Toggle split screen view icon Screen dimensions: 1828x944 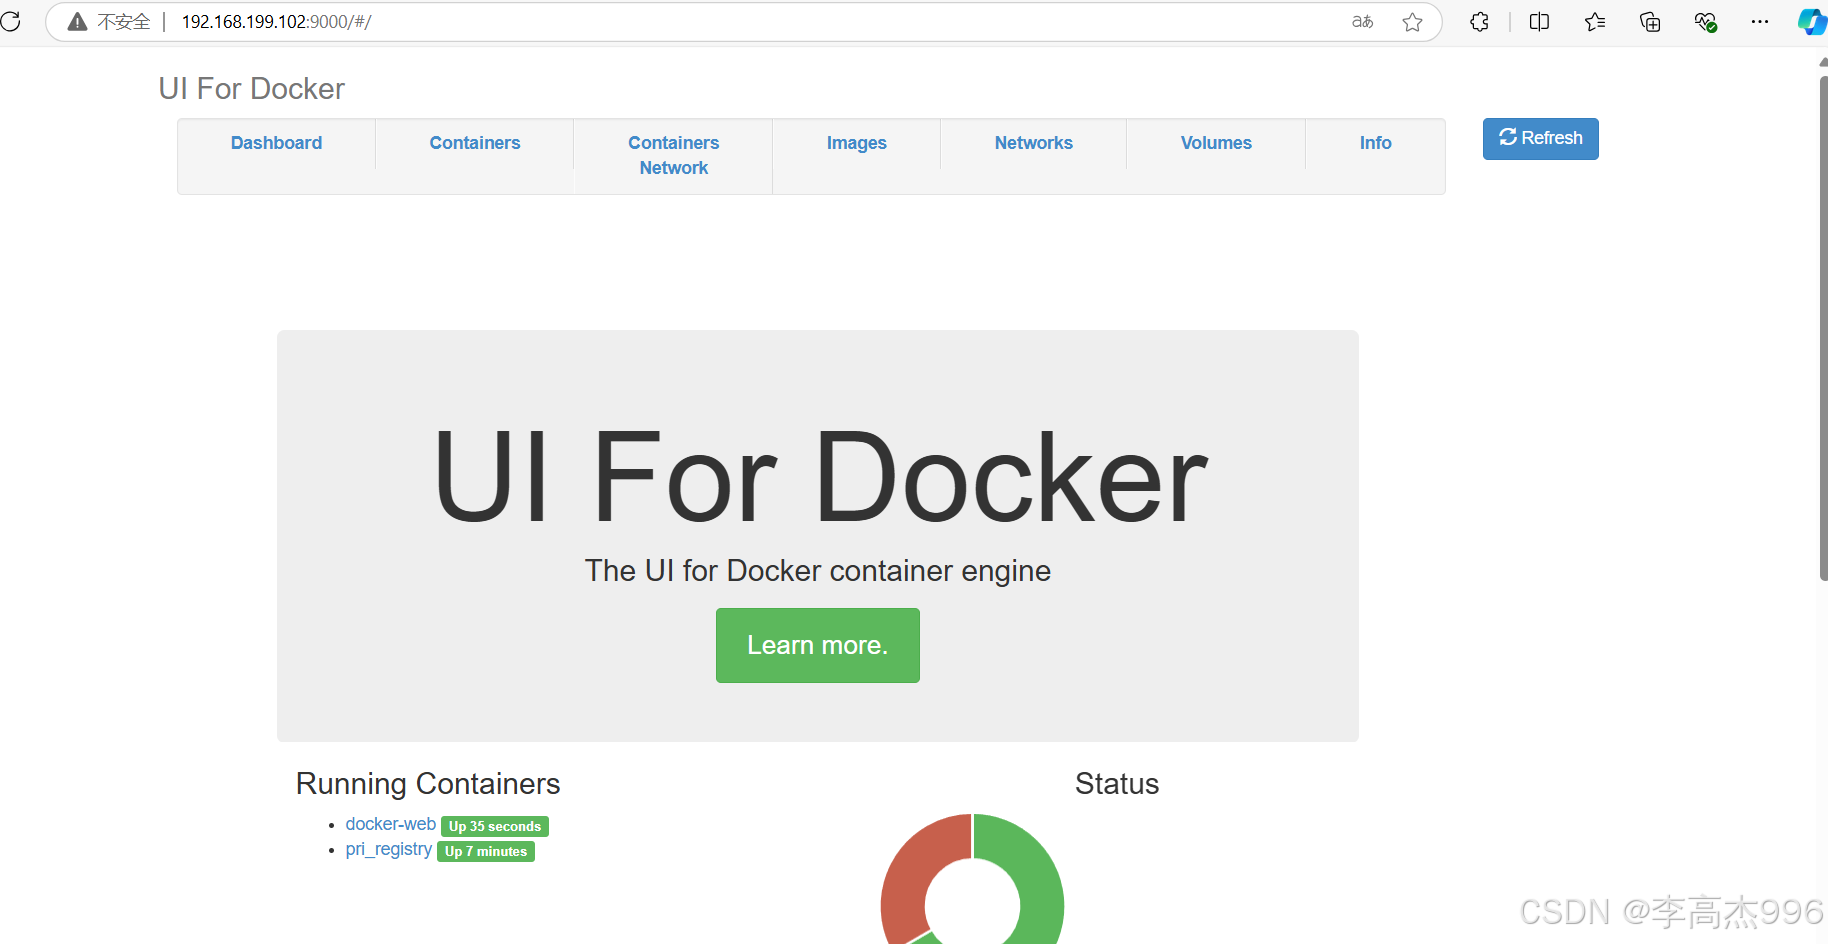(1540, 22)
